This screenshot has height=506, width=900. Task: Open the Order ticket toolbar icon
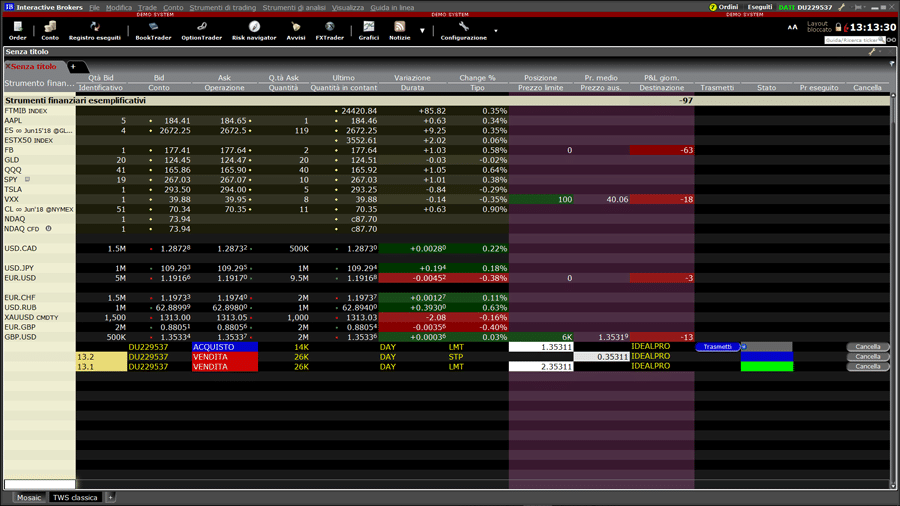coord(17,30)
